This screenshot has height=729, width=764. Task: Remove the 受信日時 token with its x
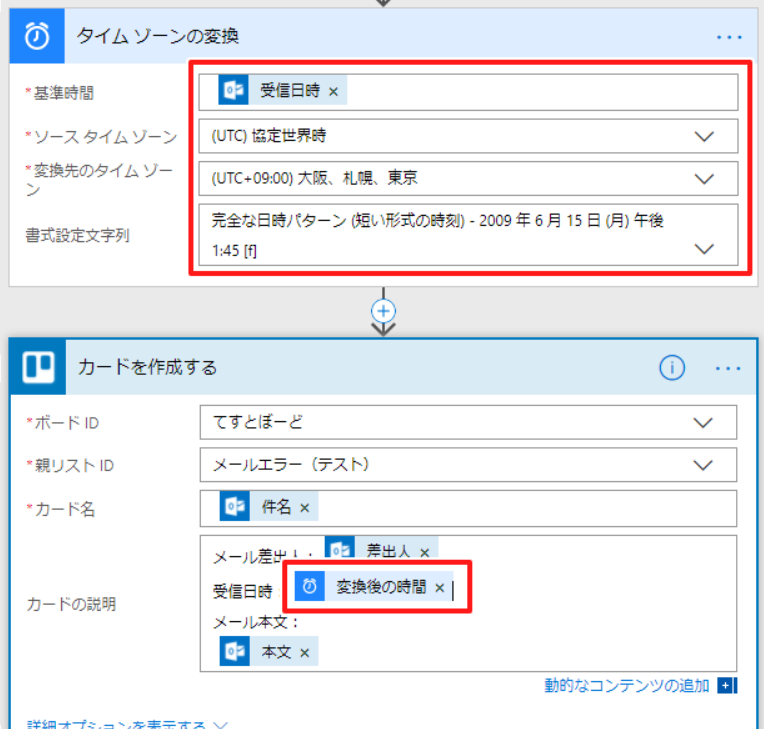333,92
